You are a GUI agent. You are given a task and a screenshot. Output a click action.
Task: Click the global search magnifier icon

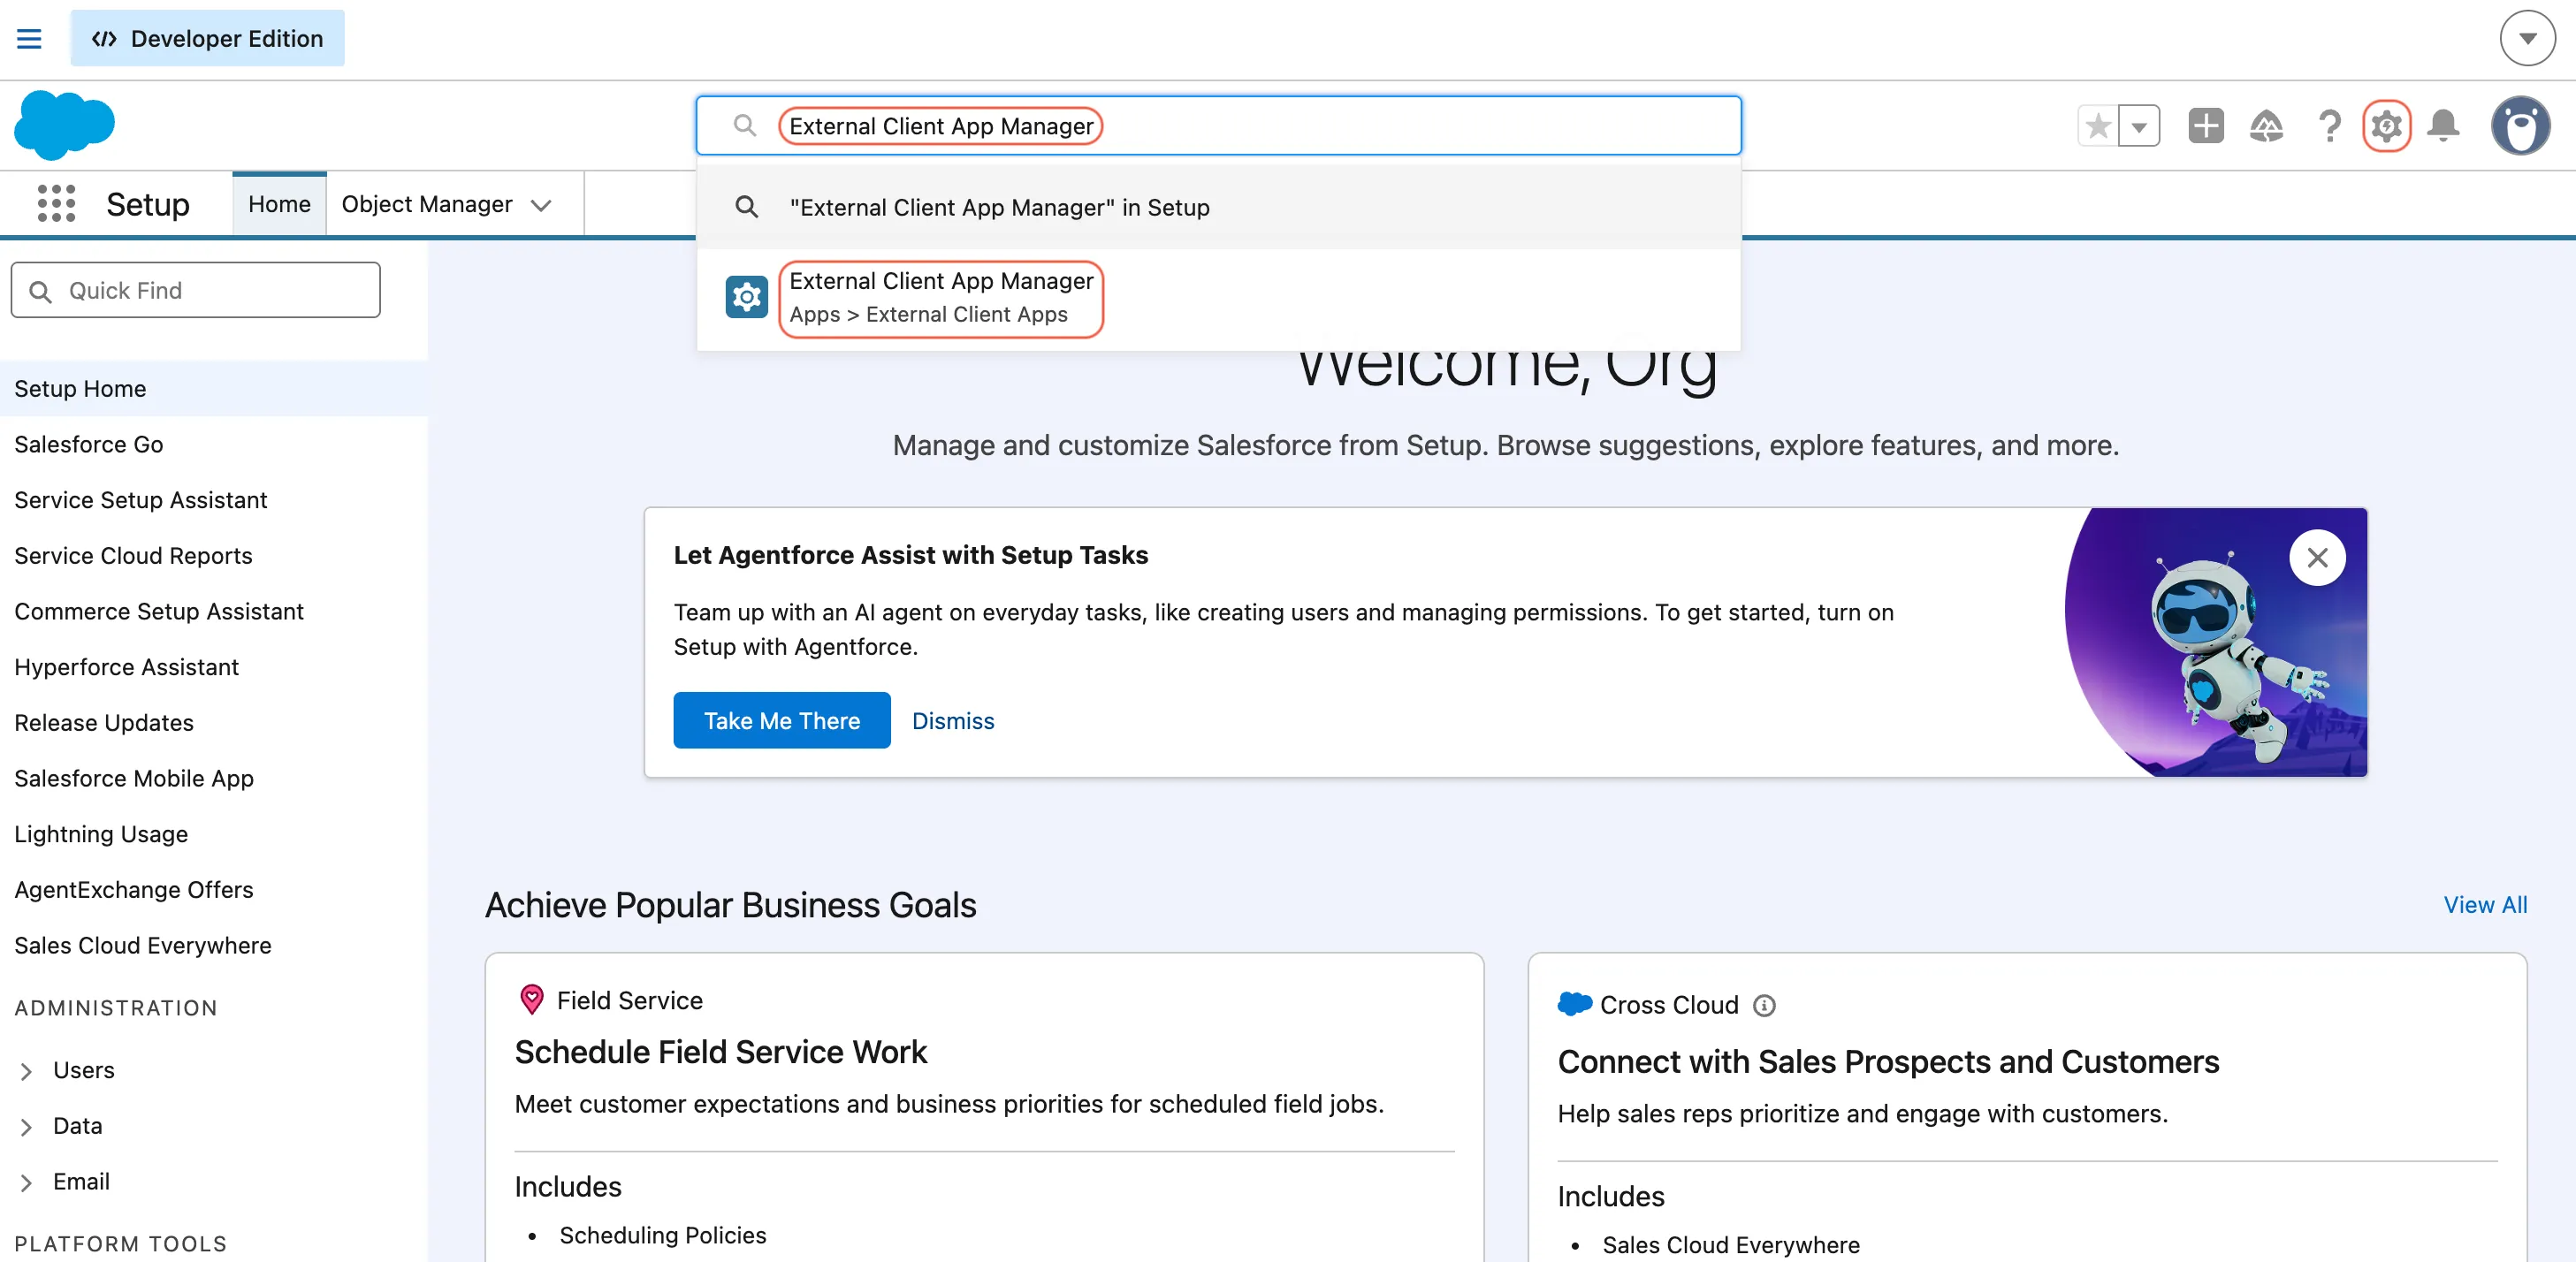pyautogui.click(x=744, y=126)
